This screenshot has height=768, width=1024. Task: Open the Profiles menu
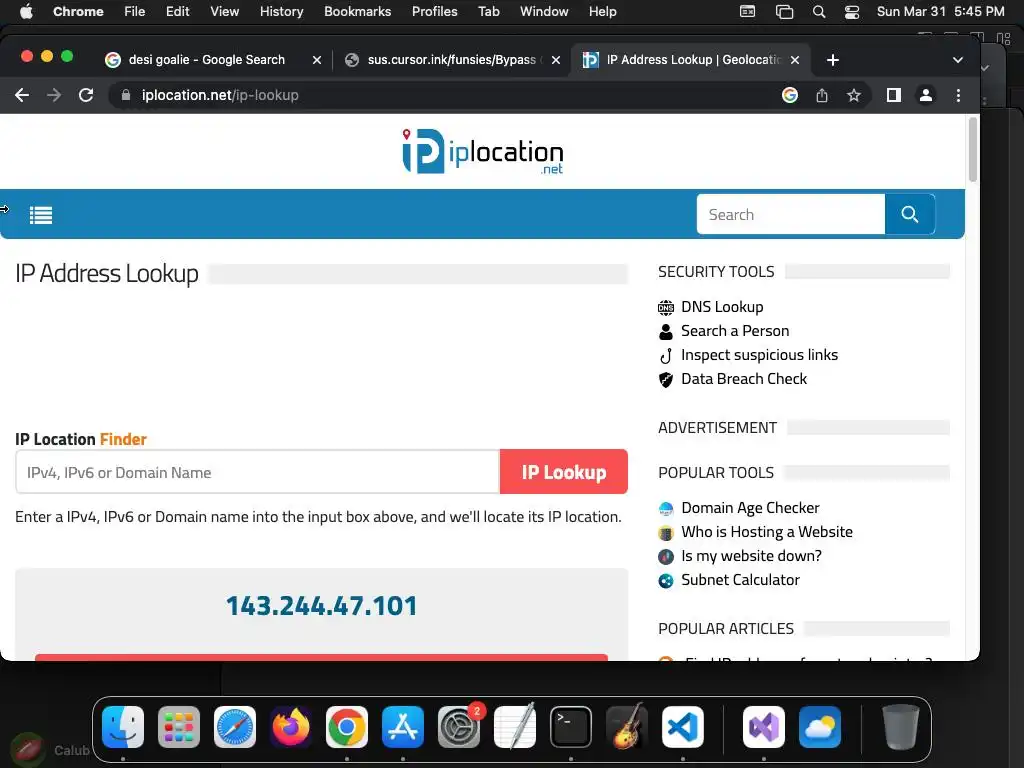(434, 12)
